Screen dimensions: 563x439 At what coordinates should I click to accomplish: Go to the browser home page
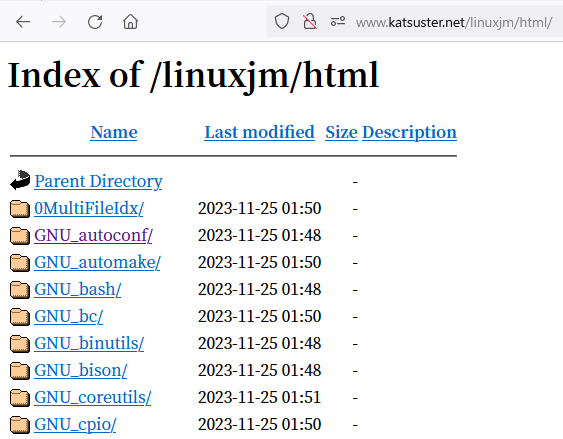130,22
